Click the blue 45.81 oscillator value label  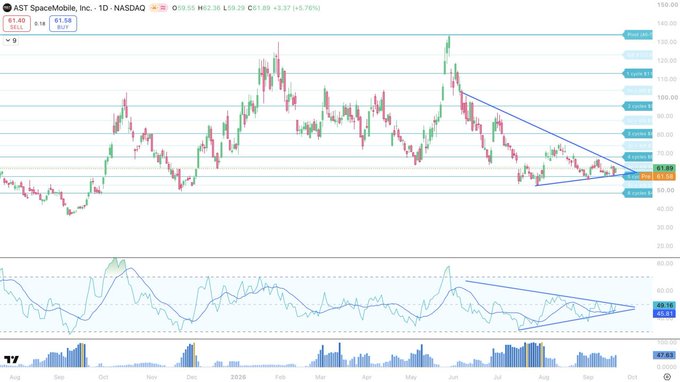click(x=664, y=313)
